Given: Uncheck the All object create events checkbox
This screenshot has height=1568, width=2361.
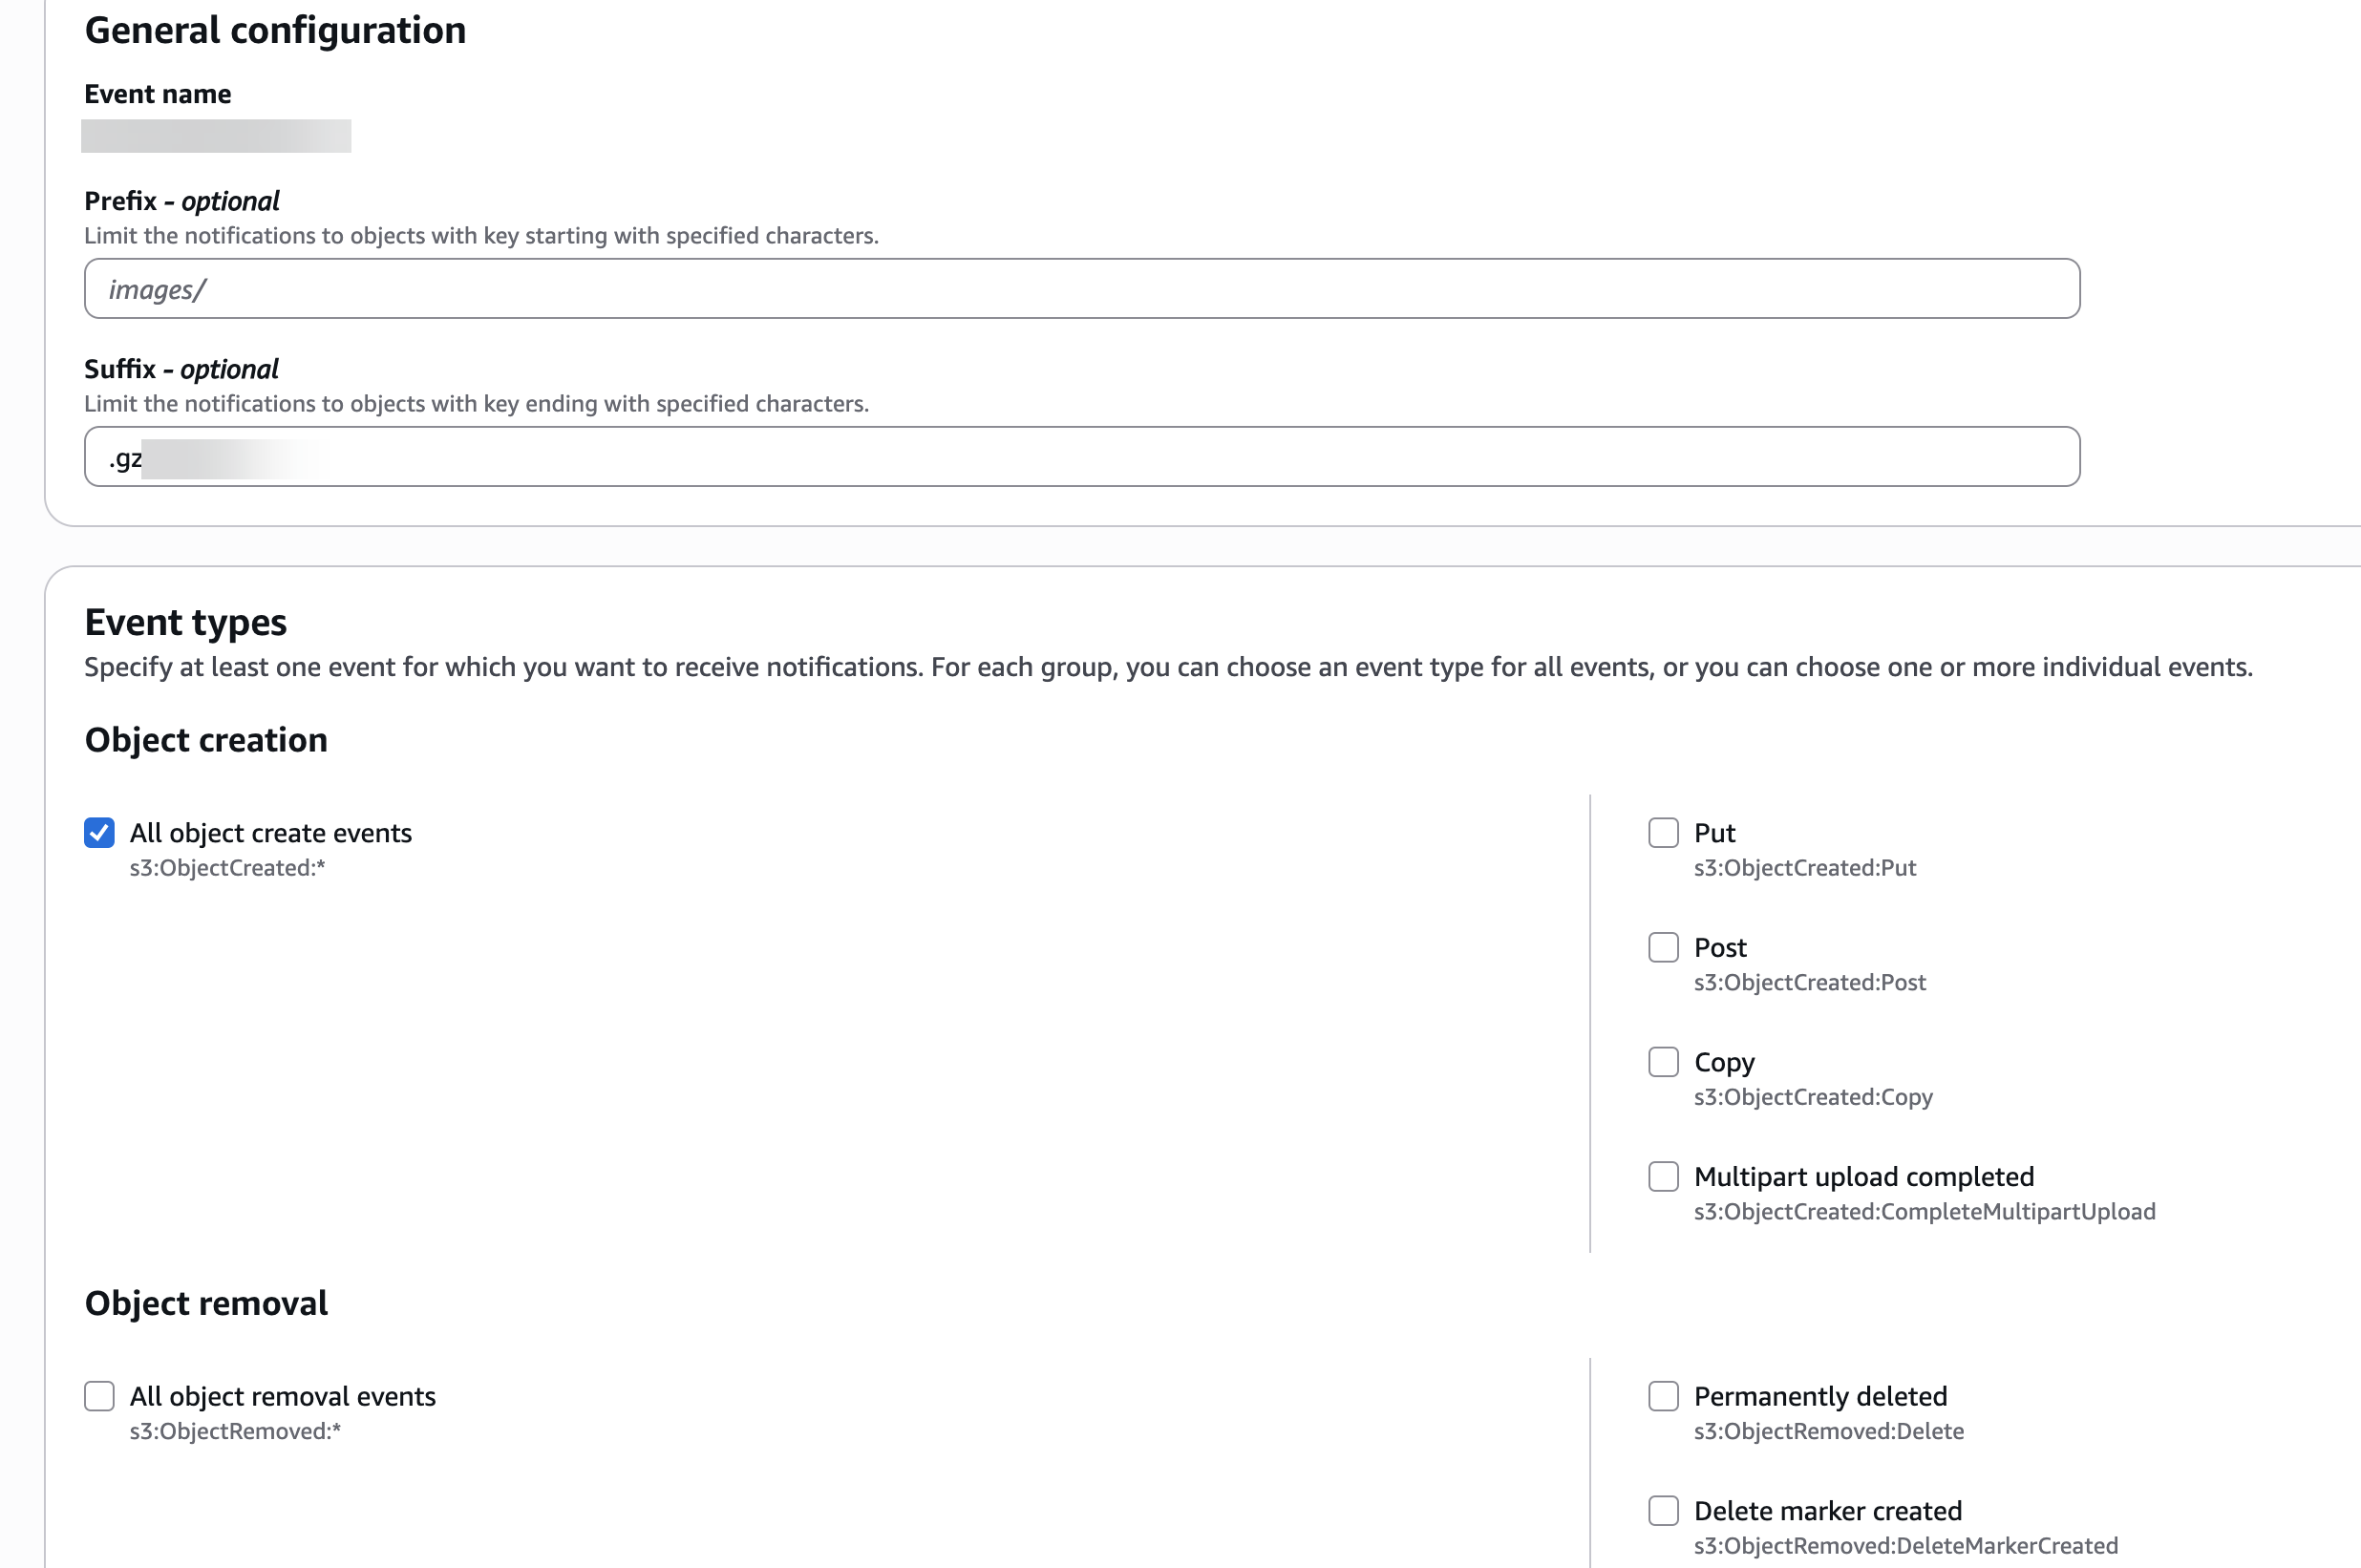Looking at the screenshot, I should (99, 833).
